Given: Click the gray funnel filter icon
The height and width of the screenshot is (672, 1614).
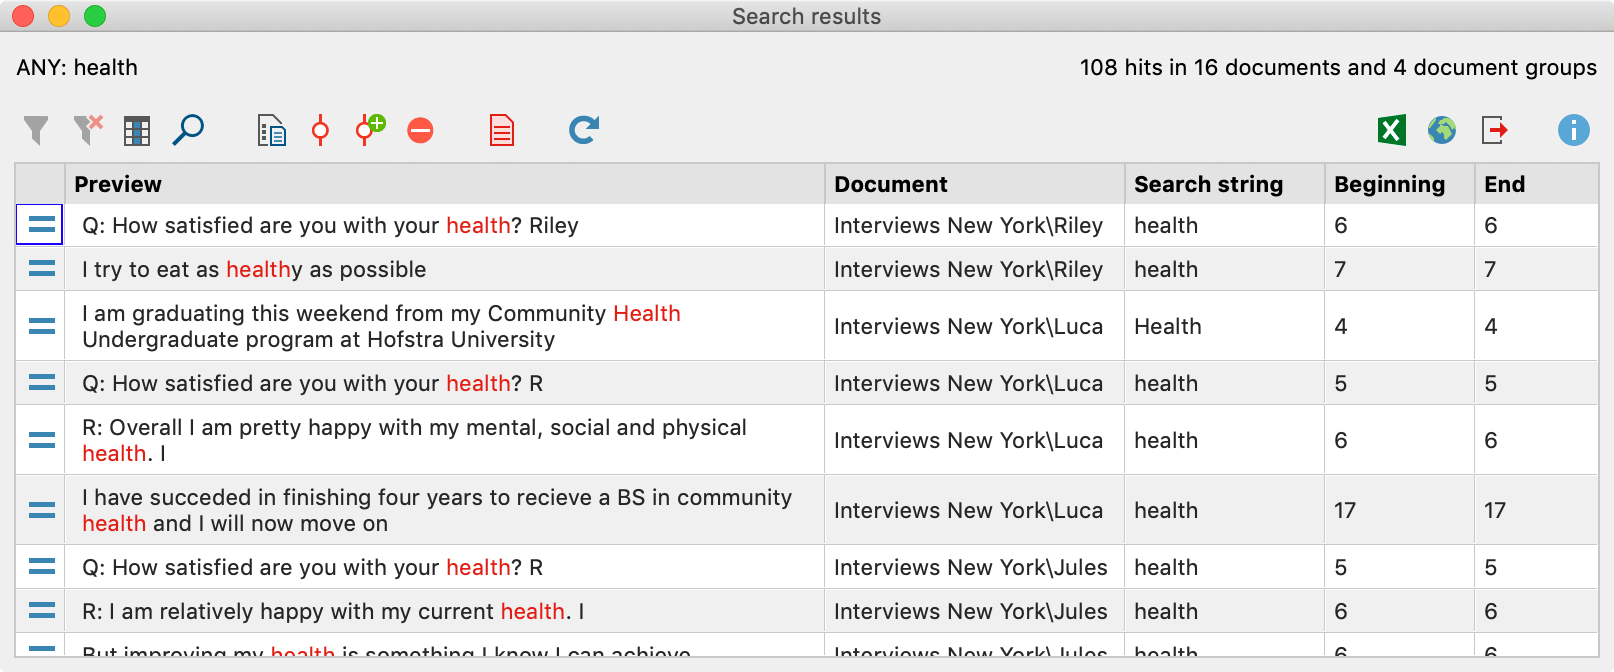Looking at the screenshot, I should tap(36, 130).
